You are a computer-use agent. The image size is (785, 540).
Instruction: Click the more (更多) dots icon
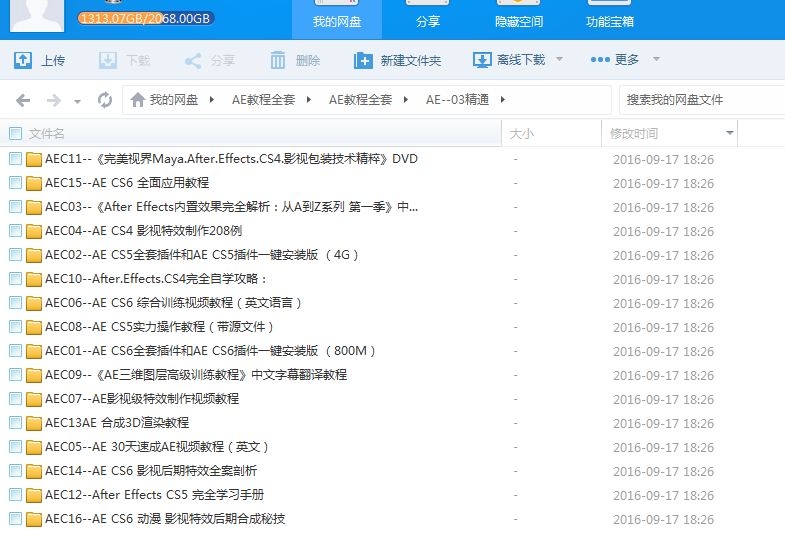pyautogui.click(x=600, y=60)
